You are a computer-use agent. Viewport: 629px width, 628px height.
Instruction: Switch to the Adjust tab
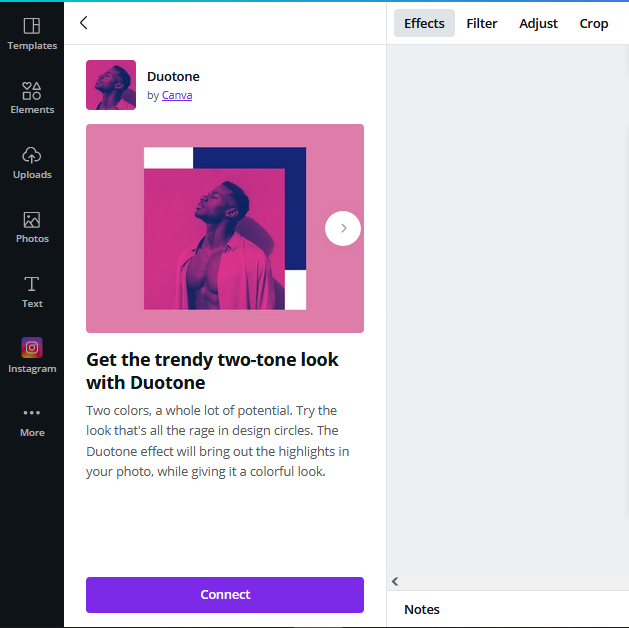[x=538, y=23]
